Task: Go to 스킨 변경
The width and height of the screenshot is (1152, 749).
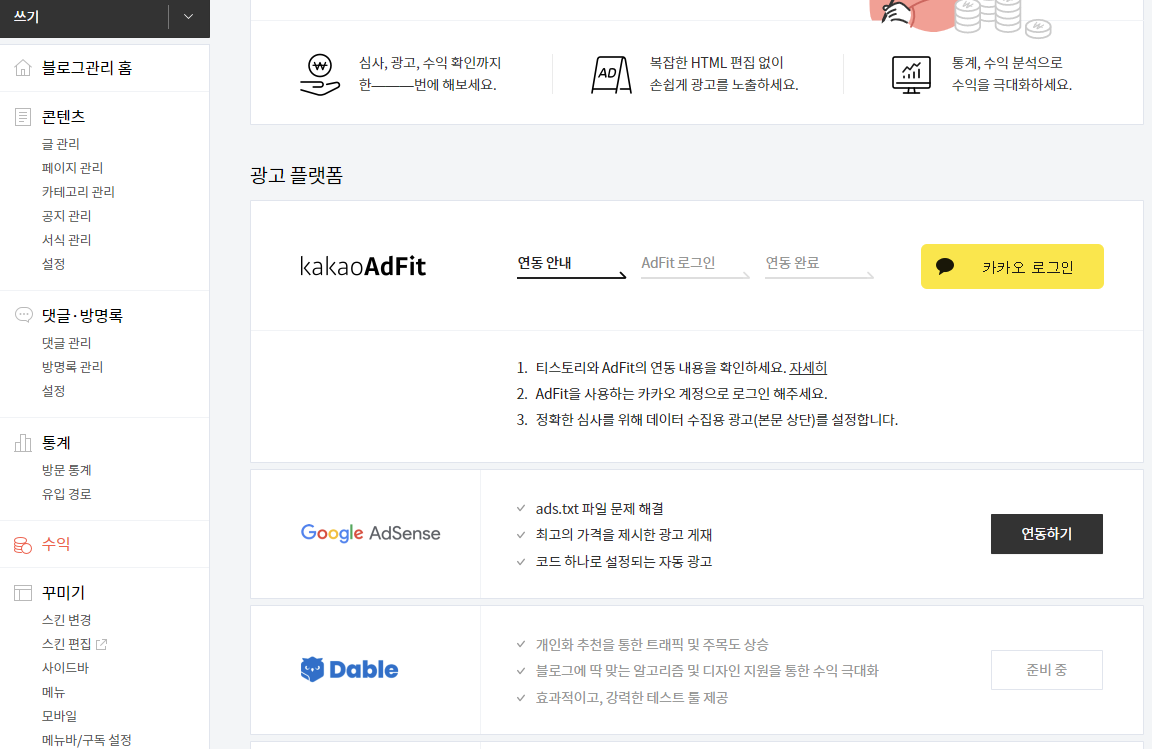Action: [x=66, y=620]
